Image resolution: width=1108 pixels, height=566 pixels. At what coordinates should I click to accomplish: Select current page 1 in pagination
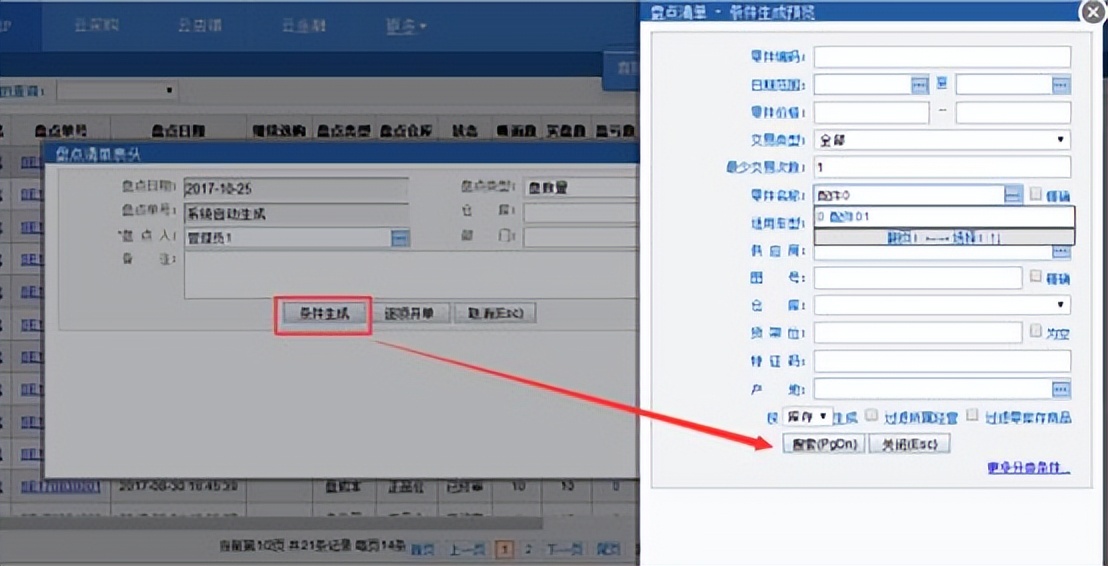point(505,548)
